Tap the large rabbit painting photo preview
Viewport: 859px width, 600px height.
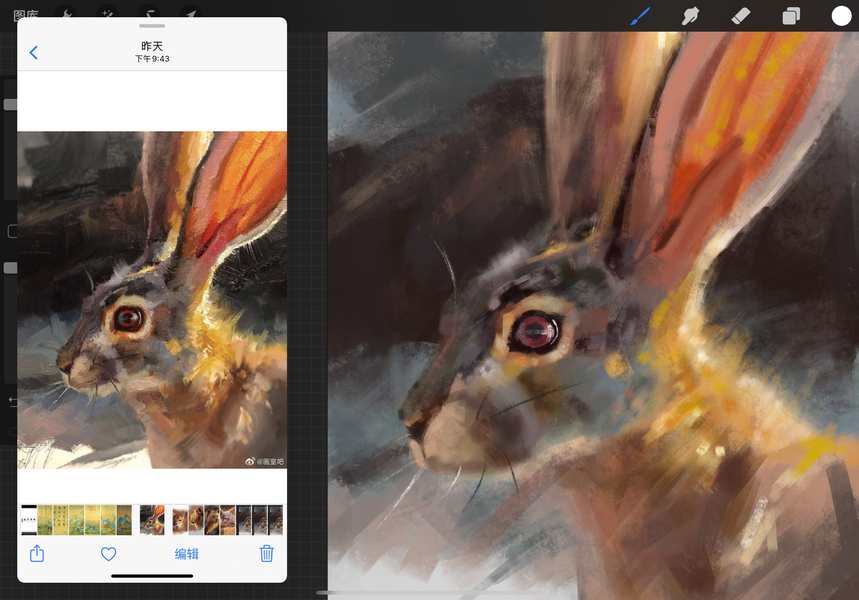pyautogui.click(x=152, y=300)
